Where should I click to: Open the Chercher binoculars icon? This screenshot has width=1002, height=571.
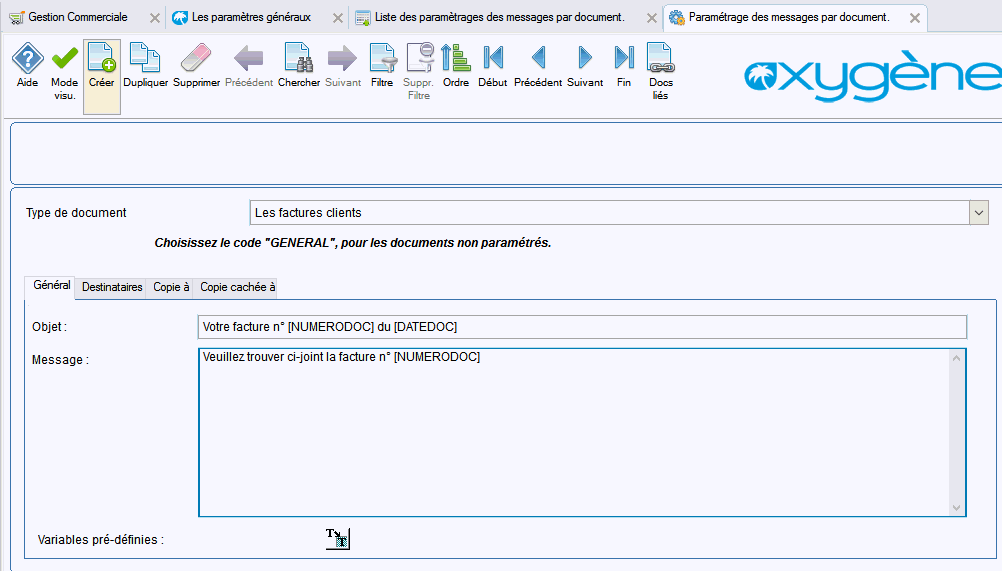point(298,58)
